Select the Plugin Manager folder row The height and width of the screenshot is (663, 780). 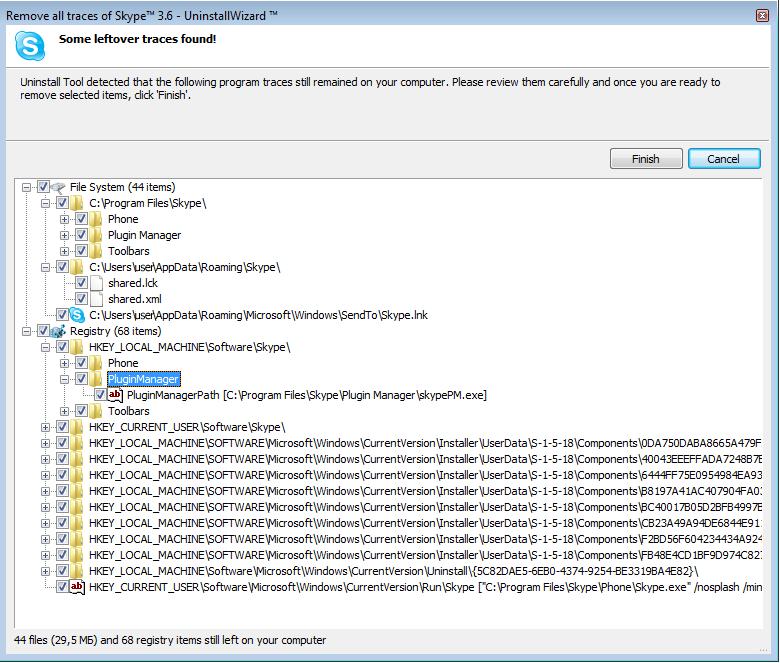point(144,235)
